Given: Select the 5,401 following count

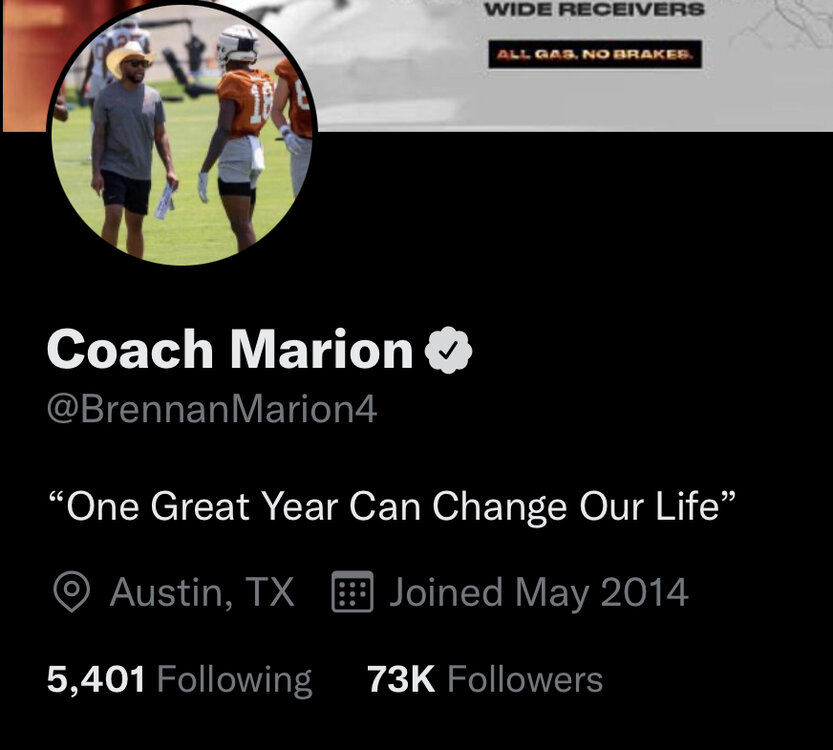Looking at the screenshot, I should point(96,679).
